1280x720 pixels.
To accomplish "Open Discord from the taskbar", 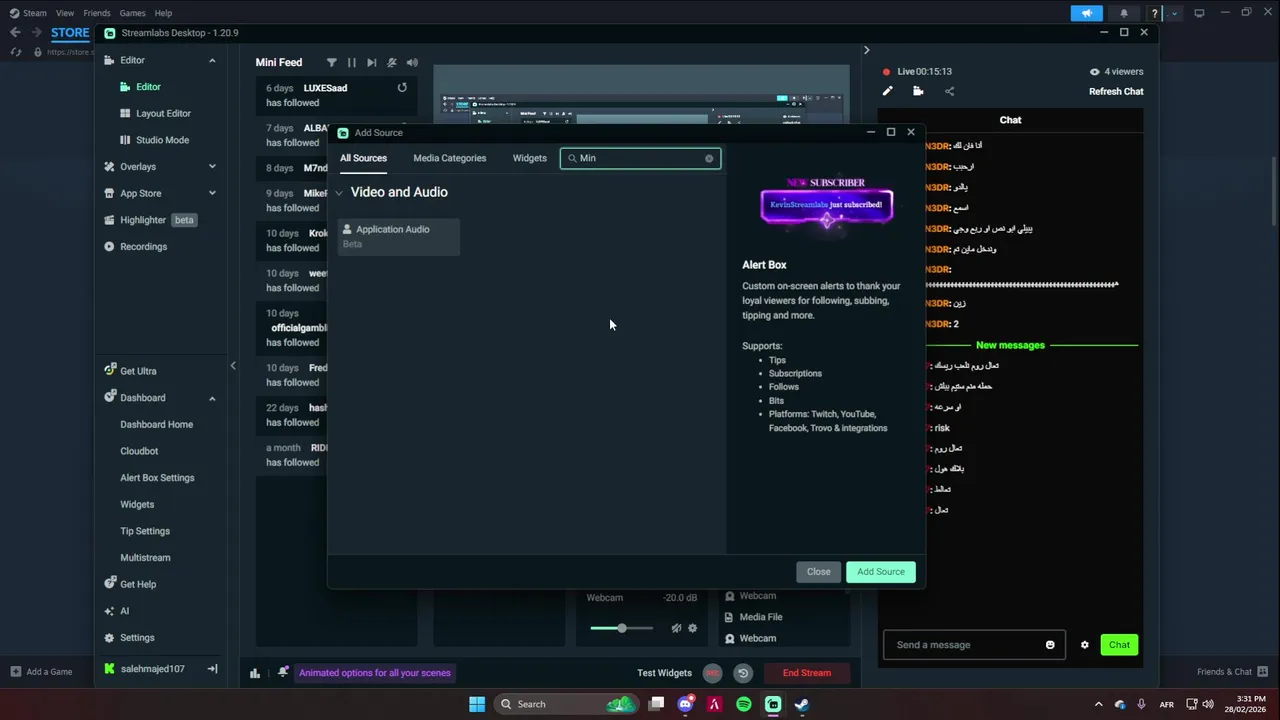I will pyautogui.click(x=685, y=704).
